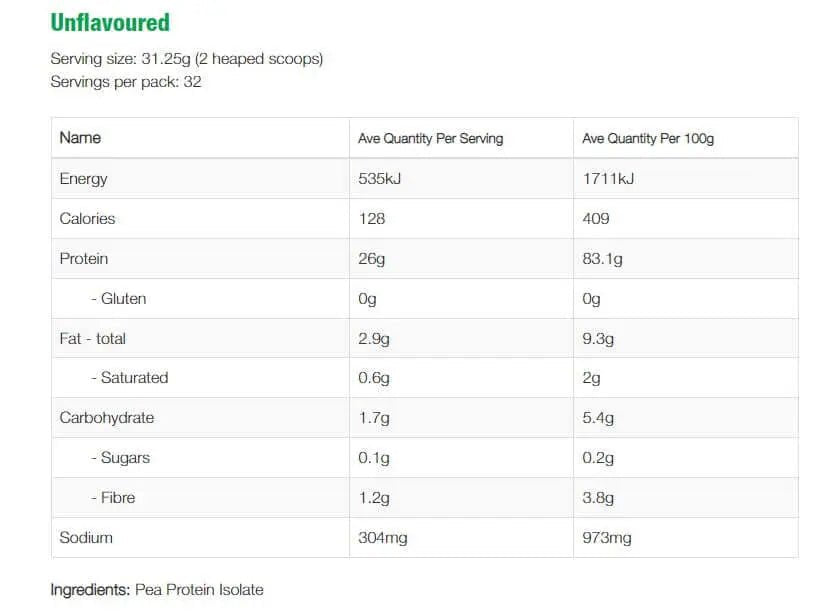The height and width of the screenshot is (613, 821).
Task: Click the 973mg sodium value
Action: click(x=607, y=538)
